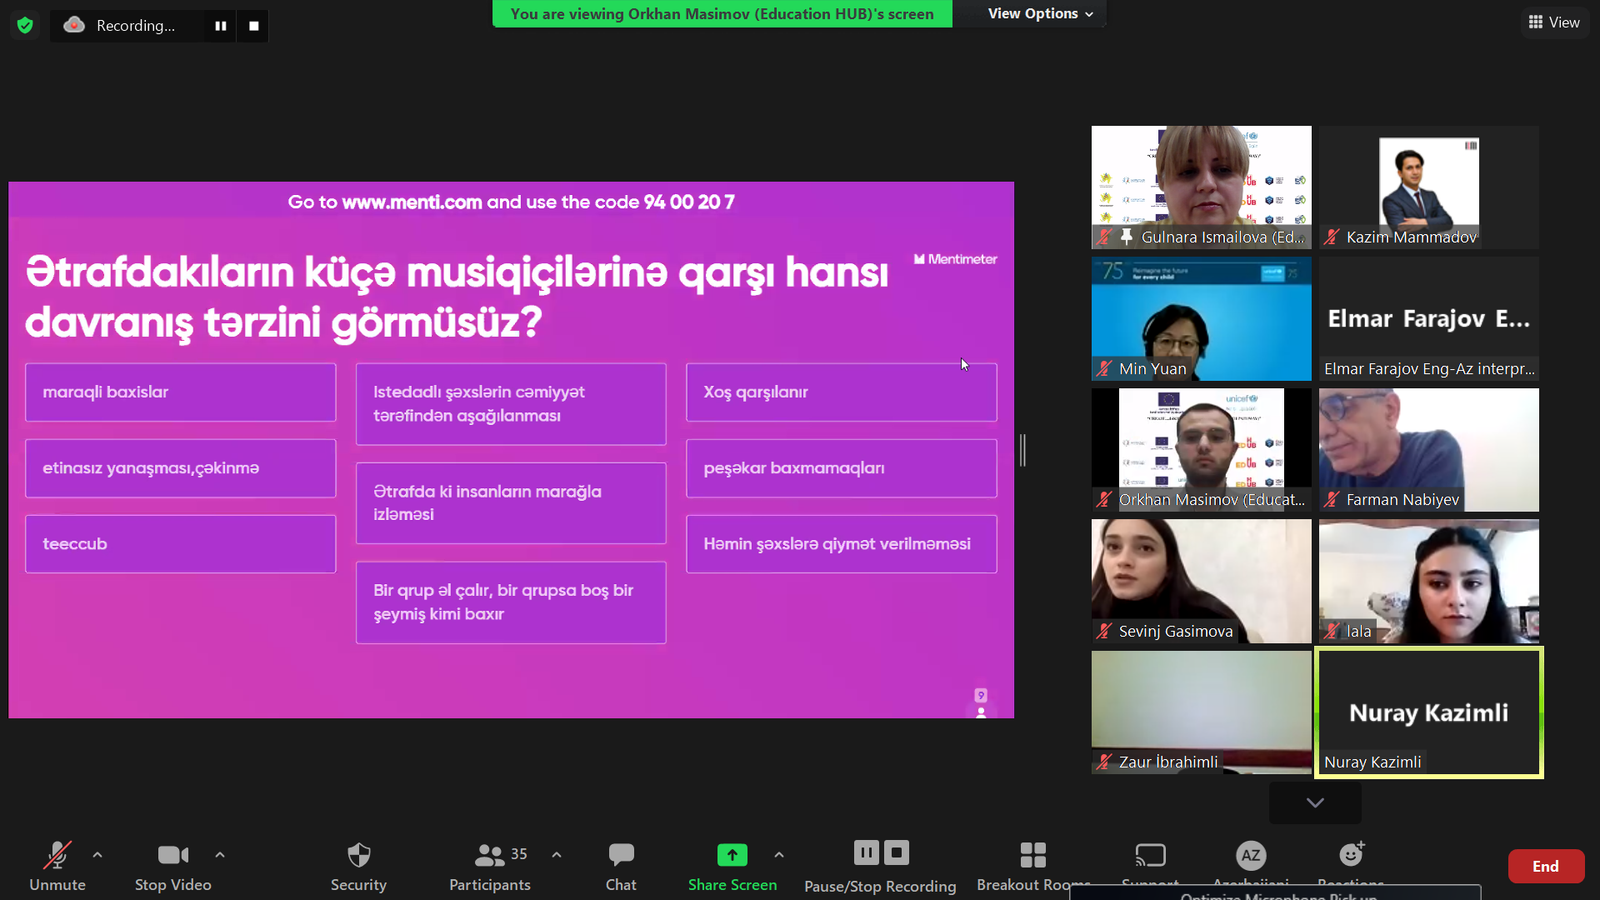Open the View Options dropdown
This screenshot has width=1600, height=900.
pos(1040,14)
